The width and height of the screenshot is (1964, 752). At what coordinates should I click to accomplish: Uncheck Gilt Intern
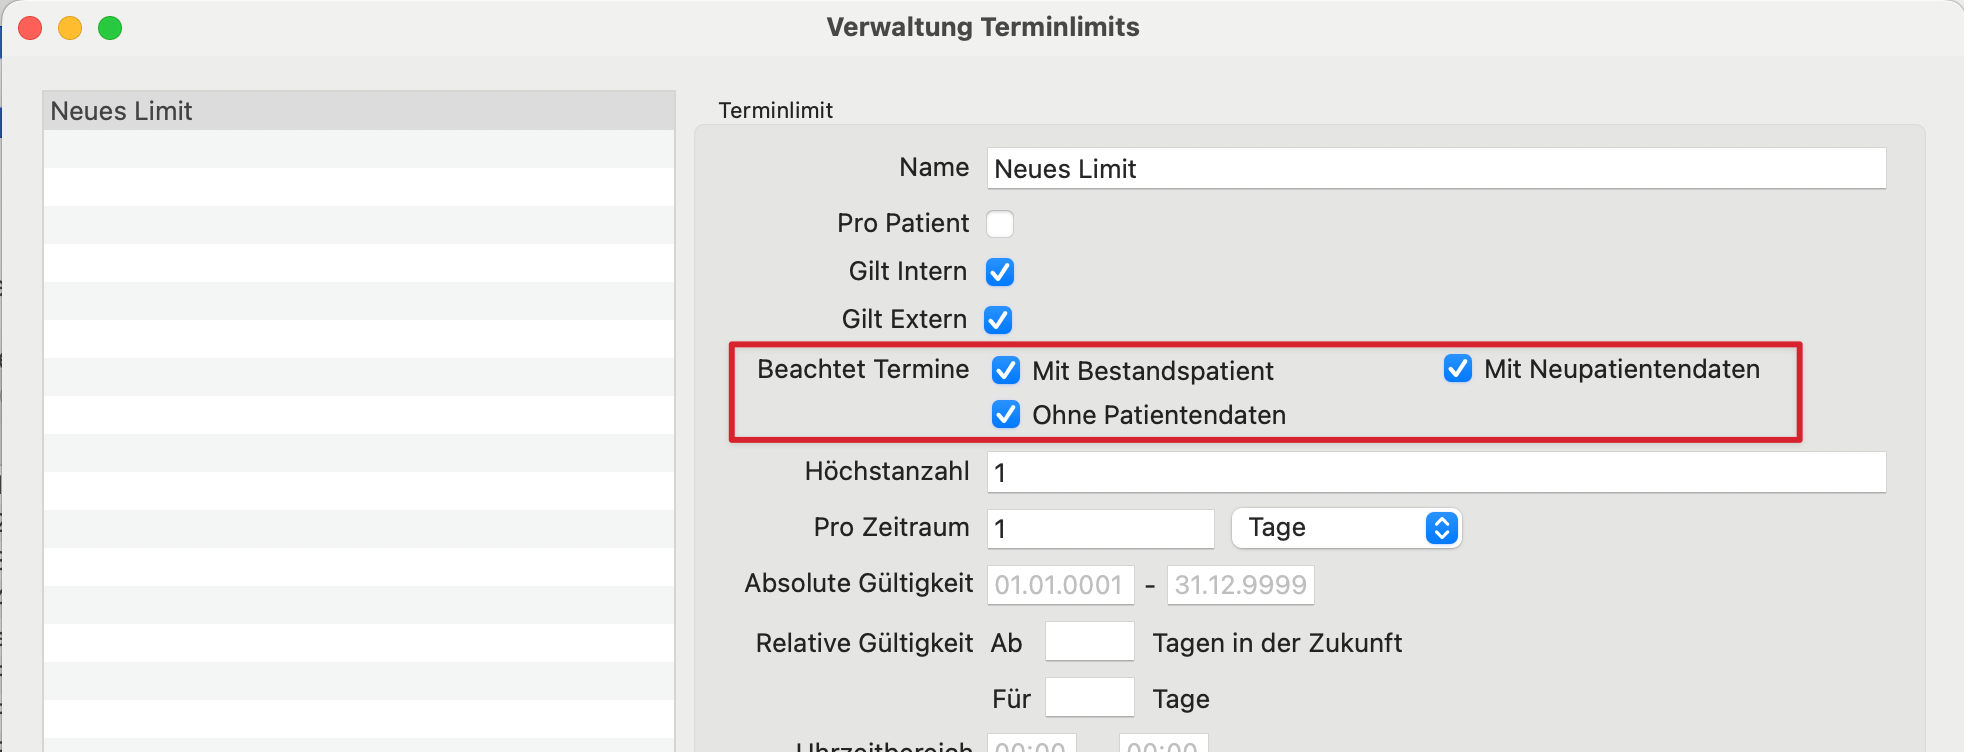tap(1000, 272)
